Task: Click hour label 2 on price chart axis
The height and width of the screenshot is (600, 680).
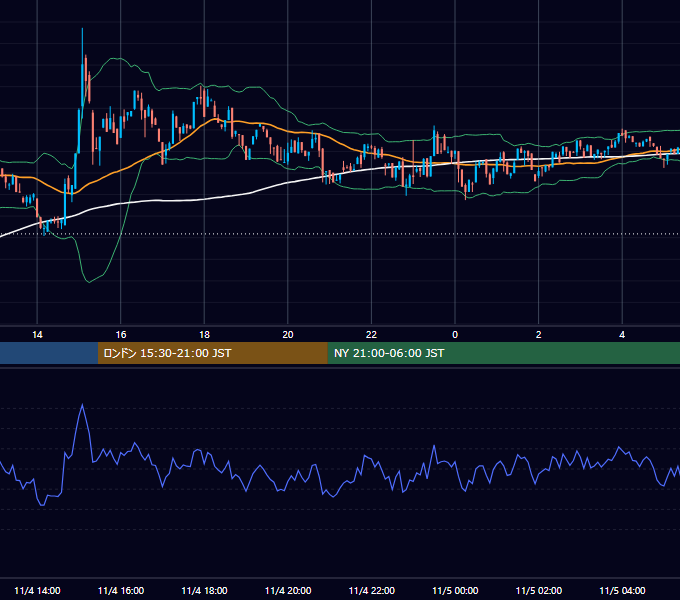Action: click(x=539, y=335)
